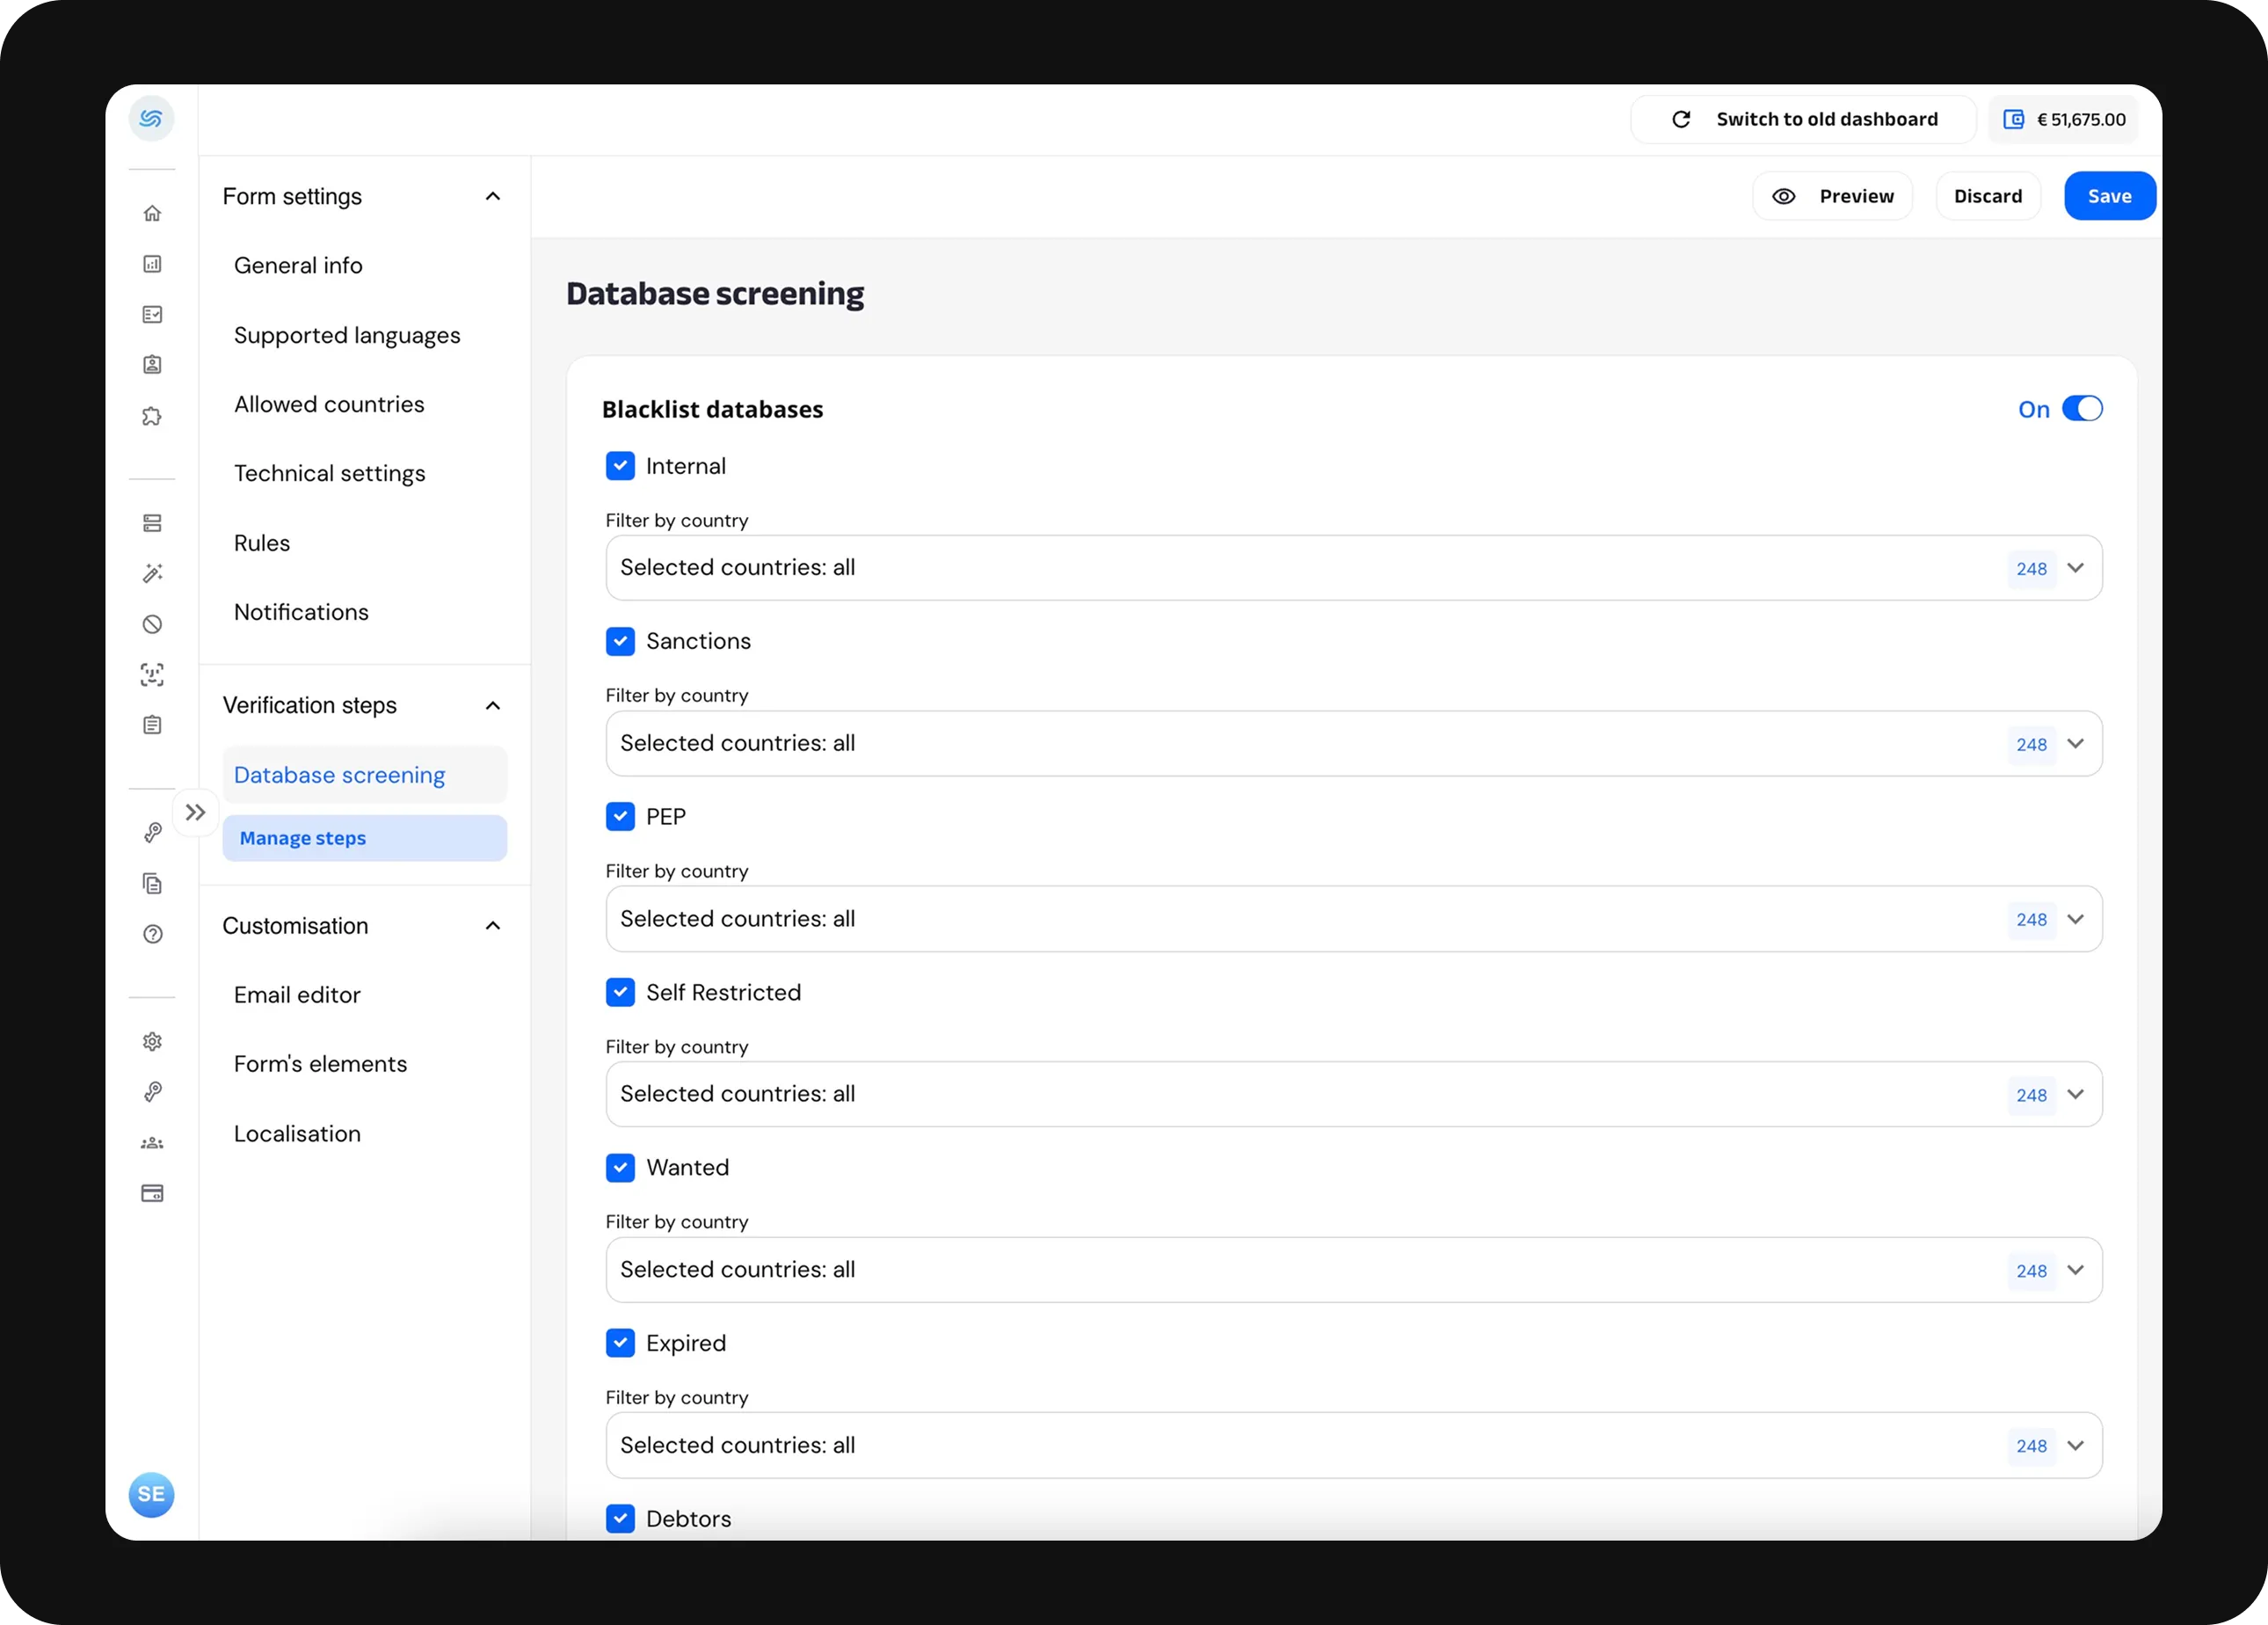Expand sidebar with double chevron icon
2268x1625 pixels.
coord(196,812)
